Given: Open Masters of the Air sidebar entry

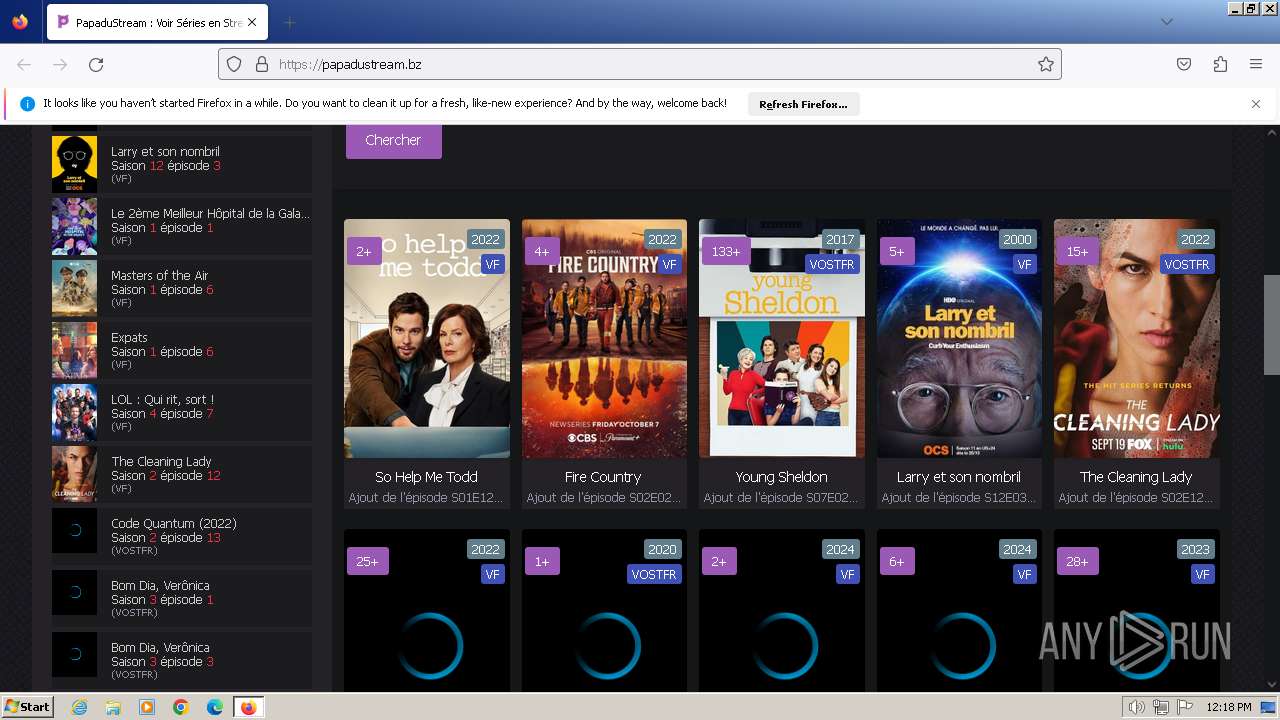Looking at the screenshot, I should [x=181, y=288].
